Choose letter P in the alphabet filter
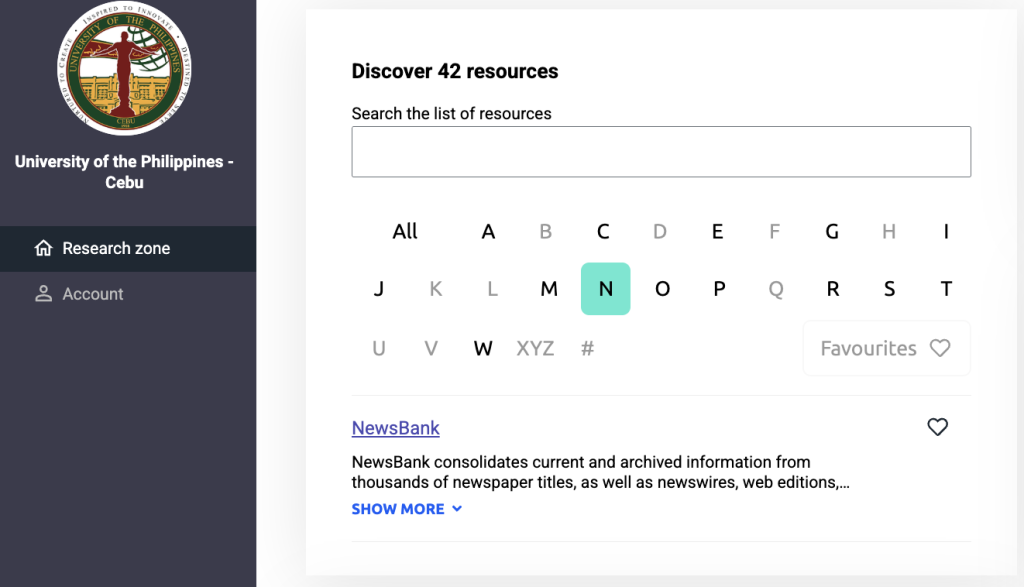The width and height of the screenshot is (1024, 587). [x=719, y=289]
